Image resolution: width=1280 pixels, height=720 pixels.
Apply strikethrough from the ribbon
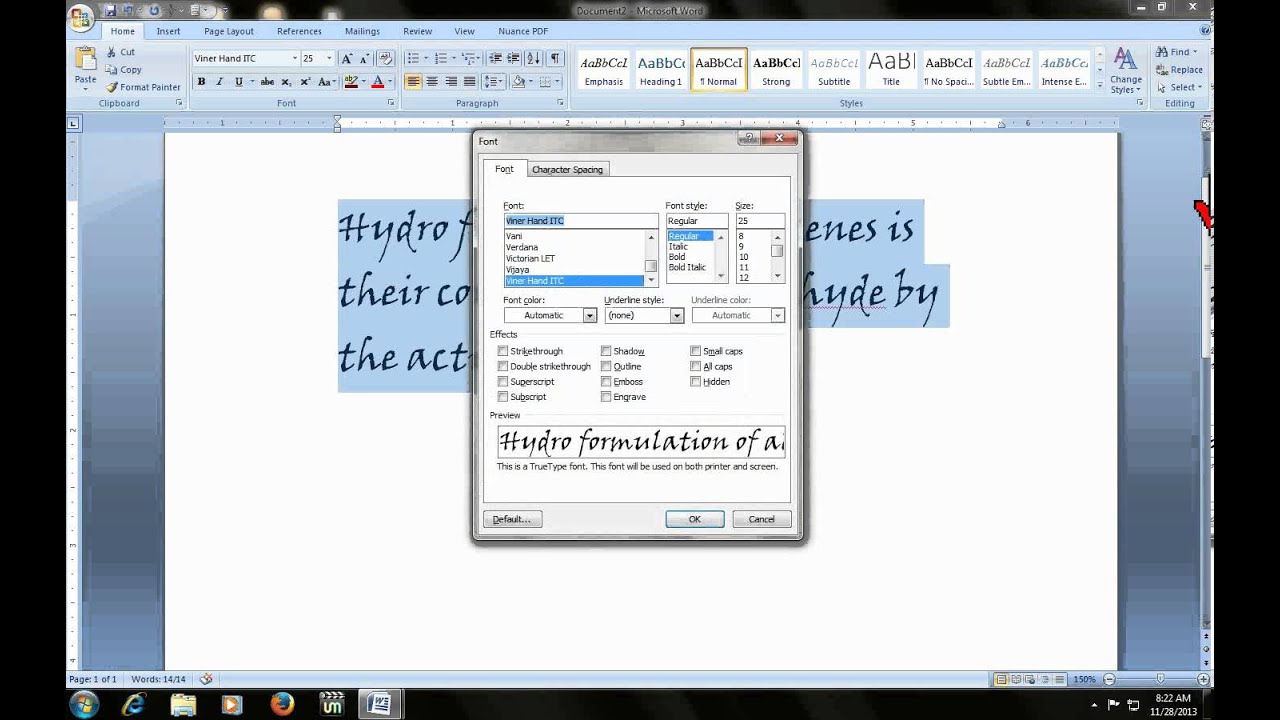point(265,82)
